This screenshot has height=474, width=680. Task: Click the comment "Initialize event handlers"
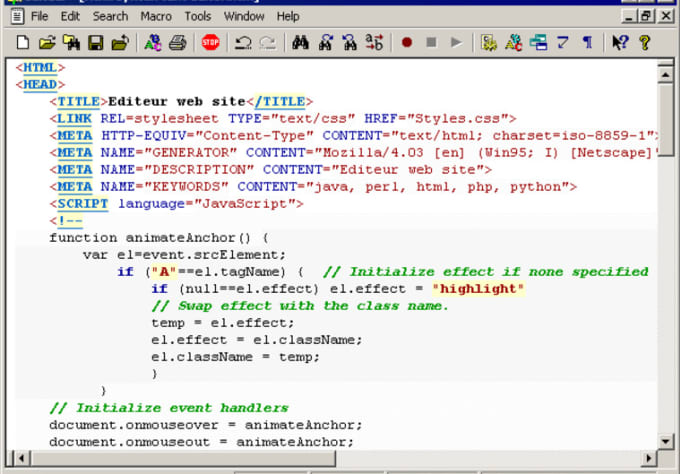coord(169,408)
